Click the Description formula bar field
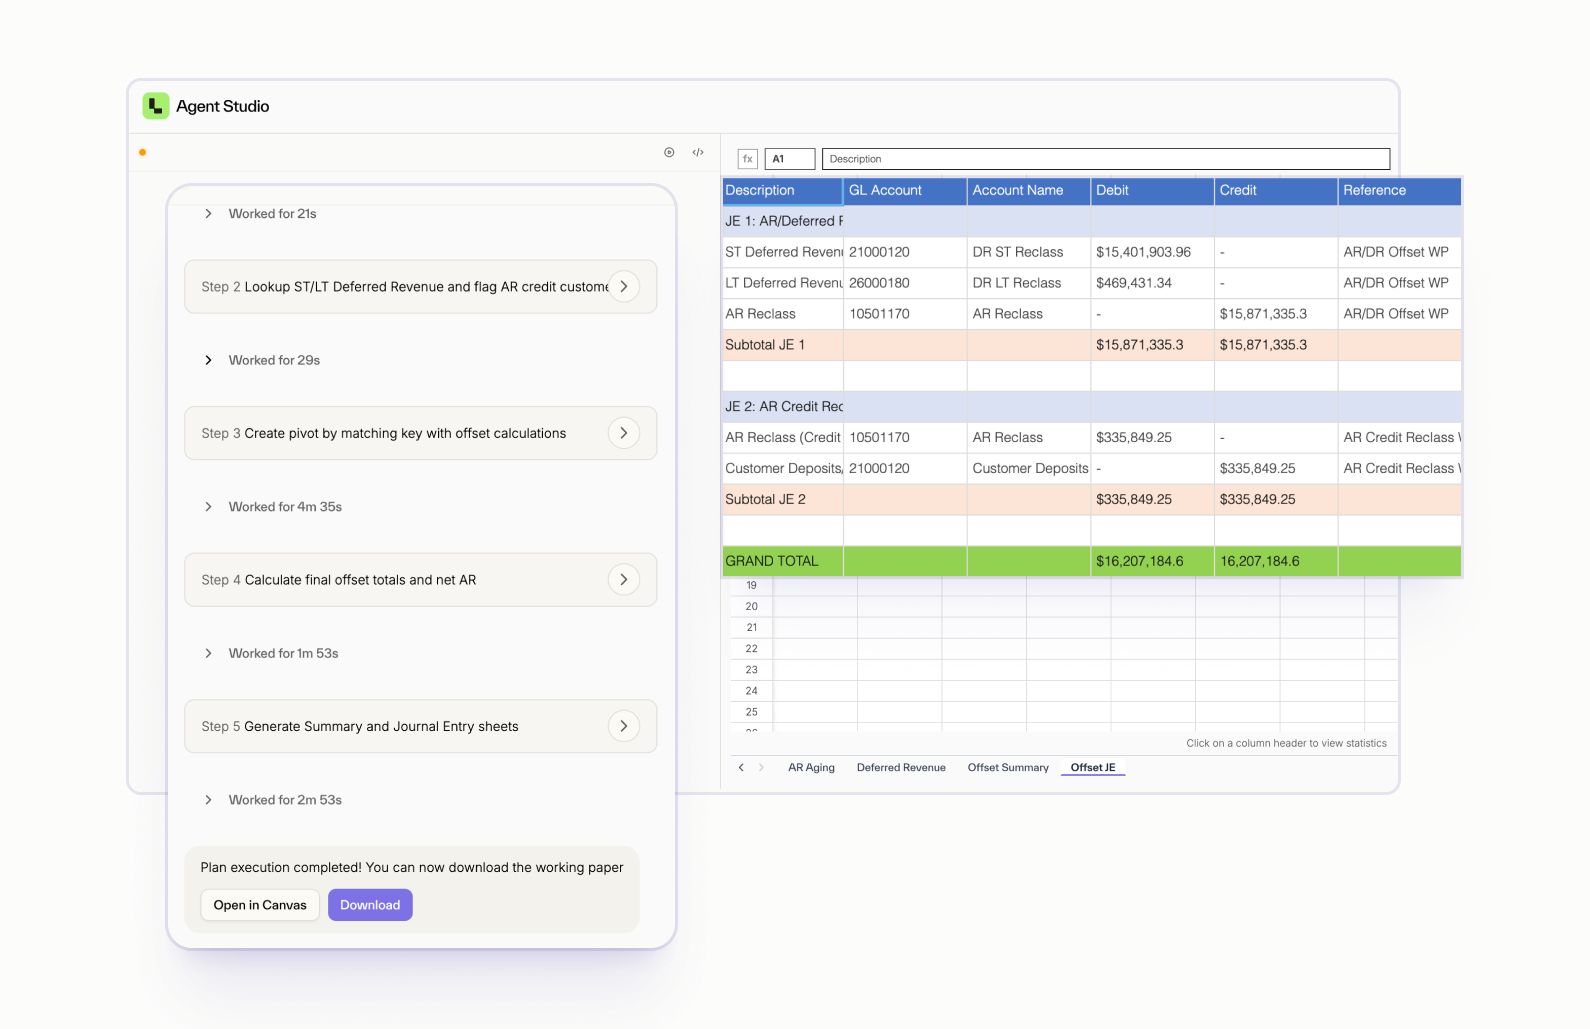This screenshot has height=1029, width=1590. pyautogui.click(x=1106, y=159)
